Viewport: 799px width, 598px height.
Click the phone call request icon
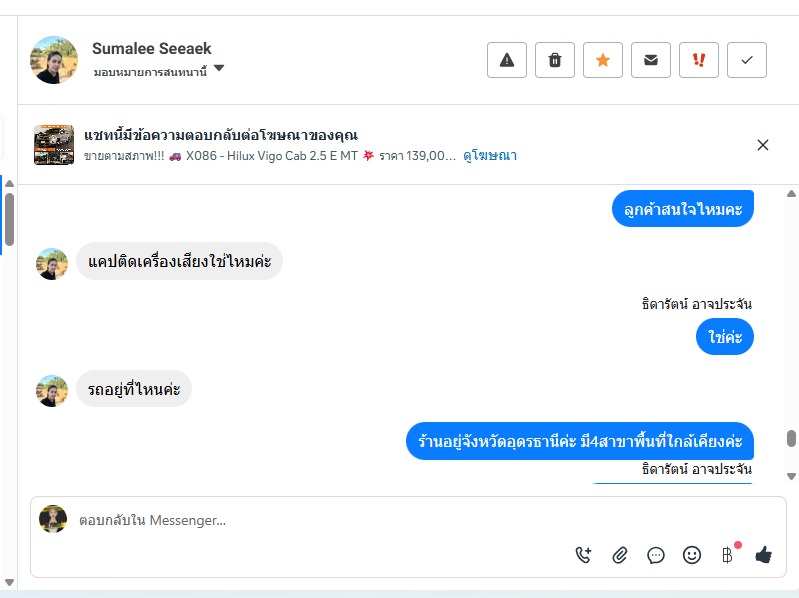coord(584,555)
